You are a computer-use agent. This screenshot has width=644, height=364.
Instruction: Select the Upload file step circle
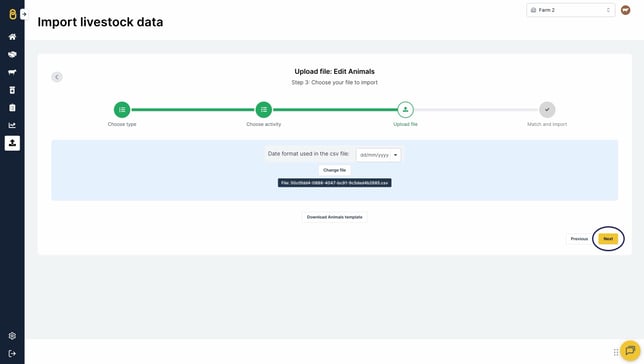405,110
